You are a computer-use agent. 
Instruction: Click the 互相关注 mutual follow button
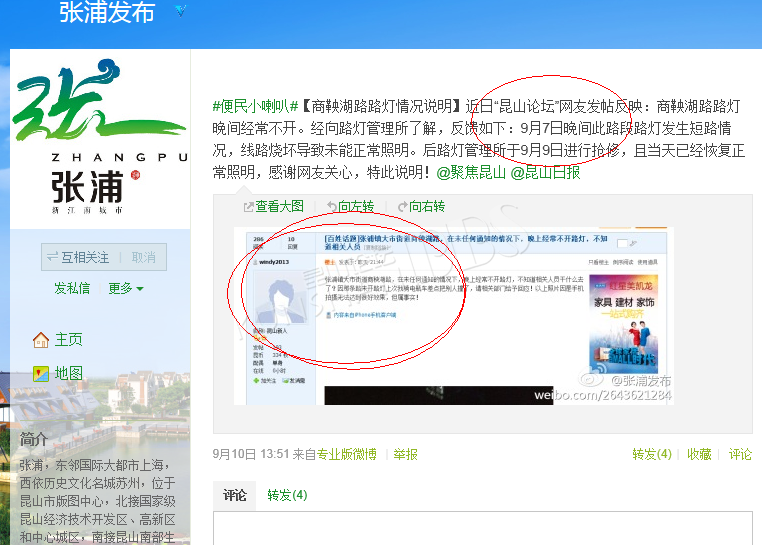[x=78, y=257]
